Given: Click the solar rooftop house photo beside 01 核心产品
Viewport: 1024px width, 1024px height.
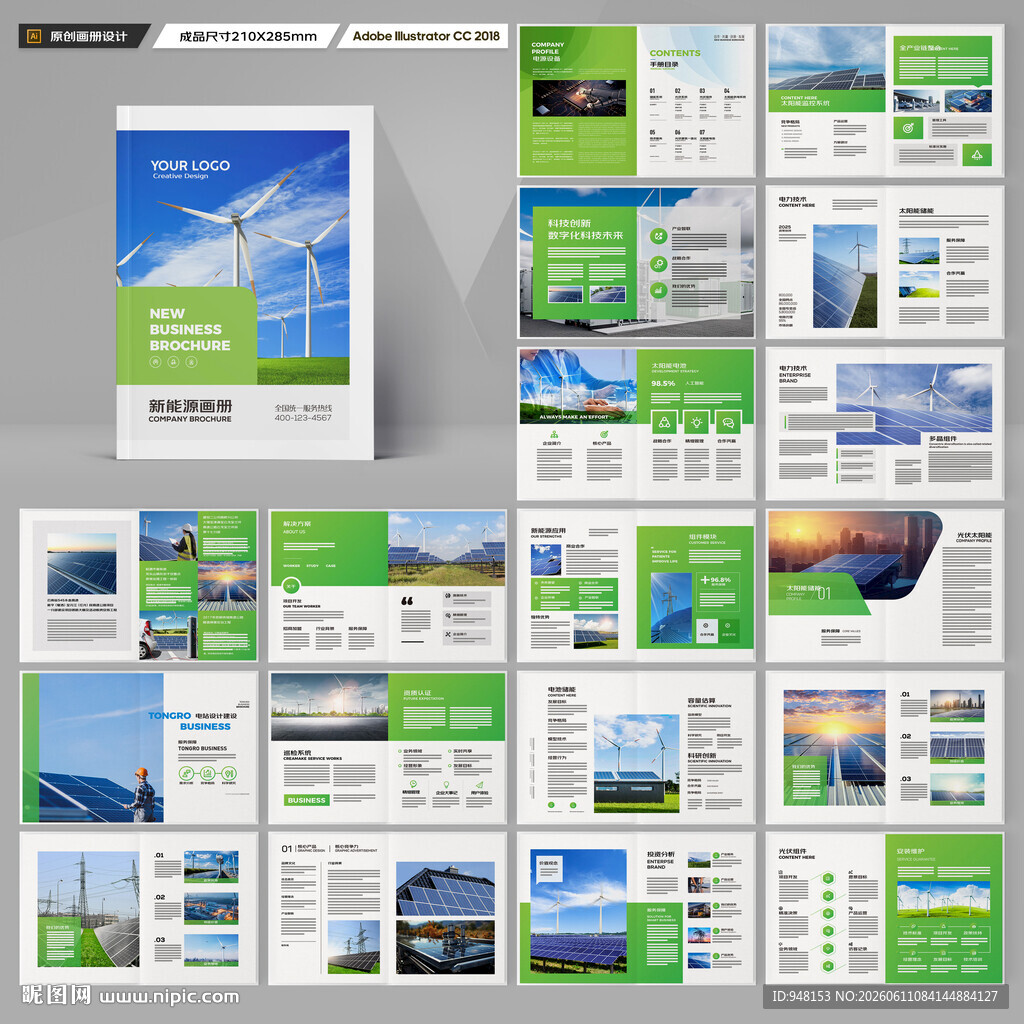Looking at the screenshot, I should point(445,889).
